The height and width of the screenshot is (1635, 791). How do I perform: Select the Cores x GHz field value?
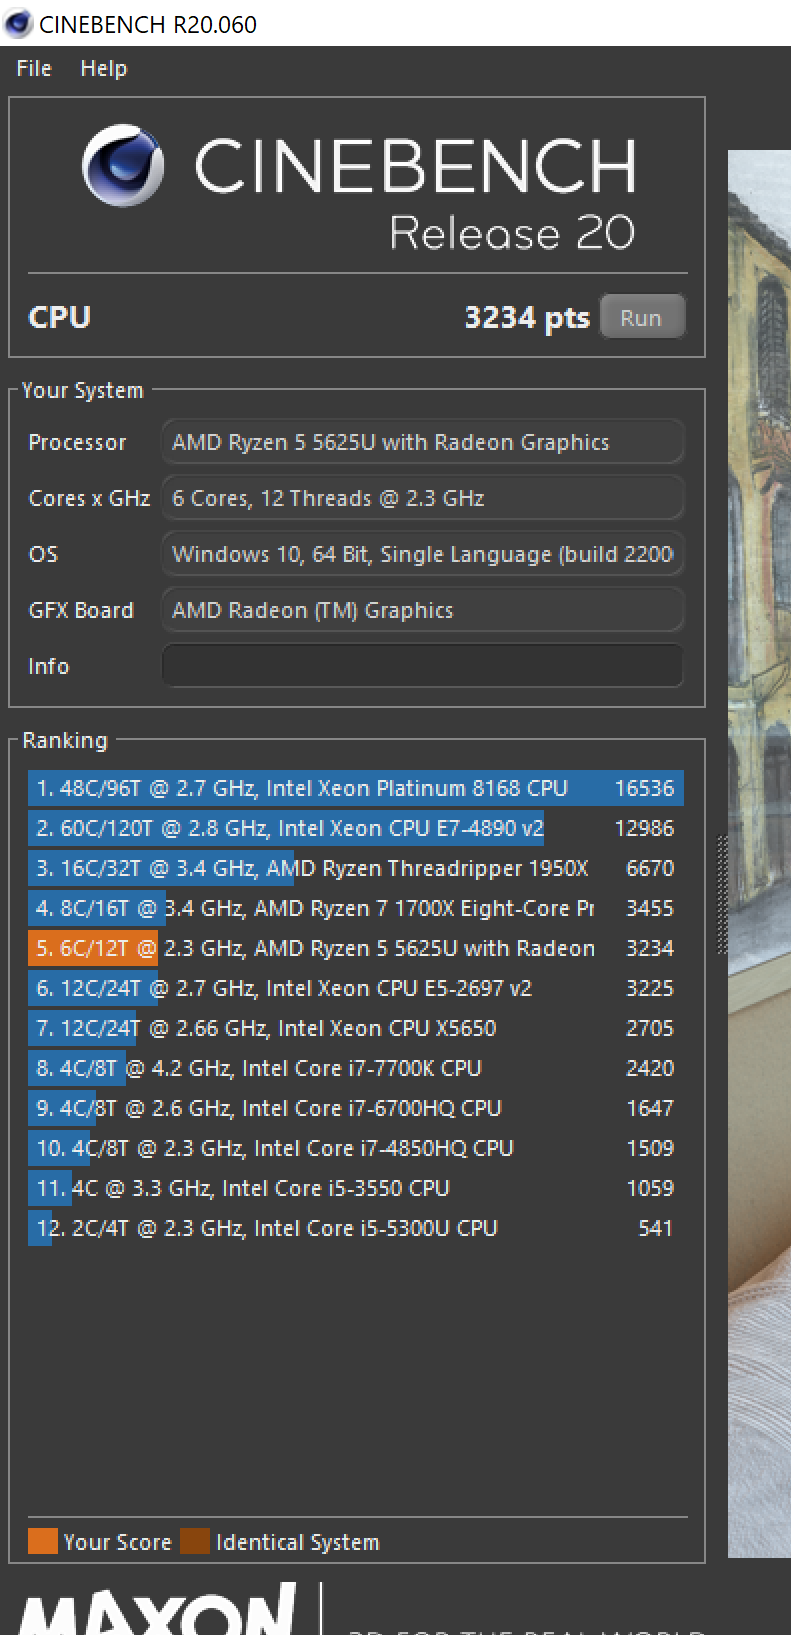[423, 498]
